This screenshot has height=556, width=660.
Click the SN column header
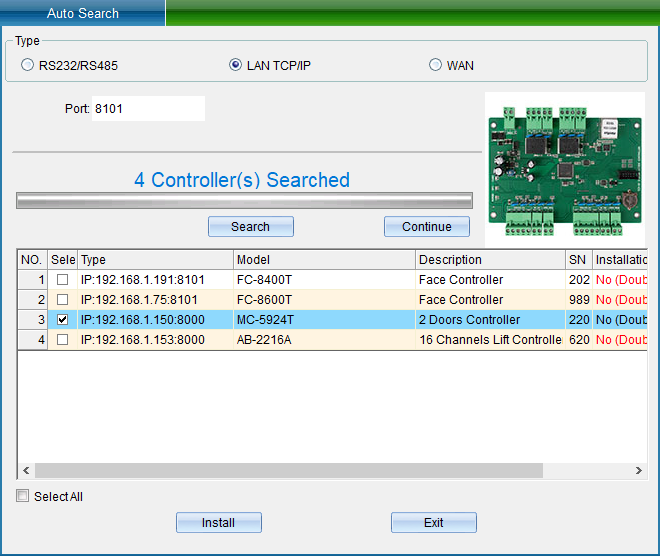coord(579,260)
